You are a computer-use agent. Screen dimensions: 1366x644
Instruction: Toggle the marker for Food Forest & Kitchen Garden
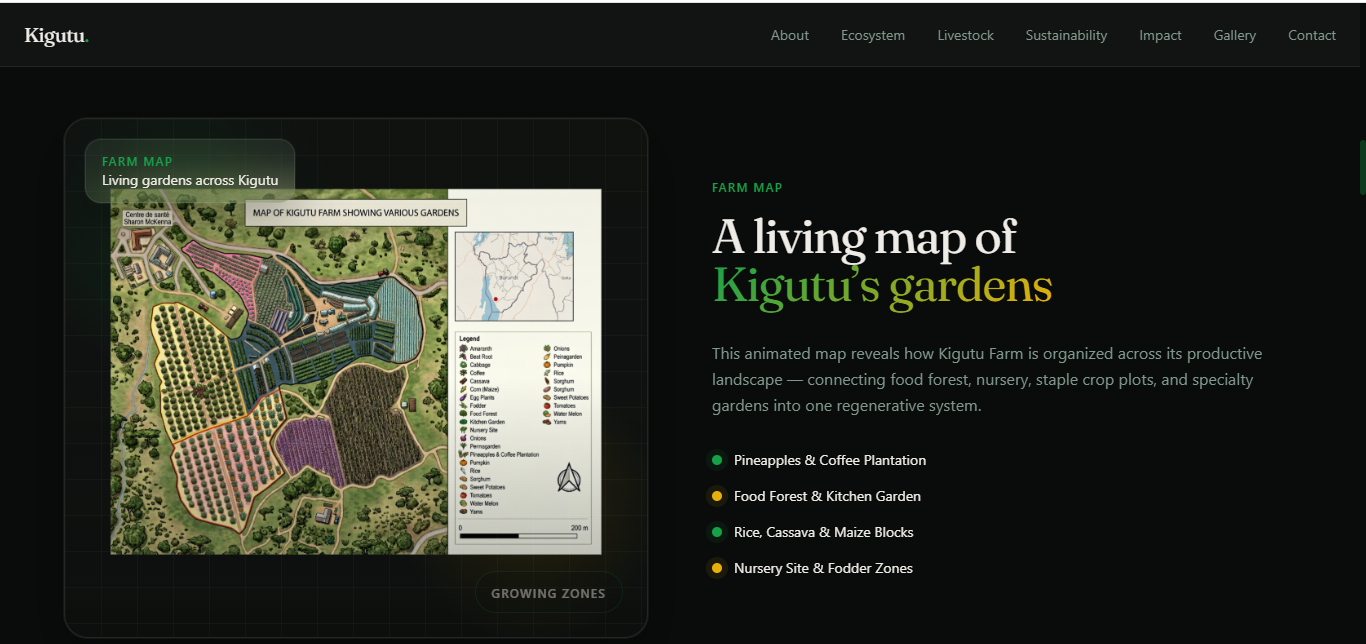tap(716, 496)
